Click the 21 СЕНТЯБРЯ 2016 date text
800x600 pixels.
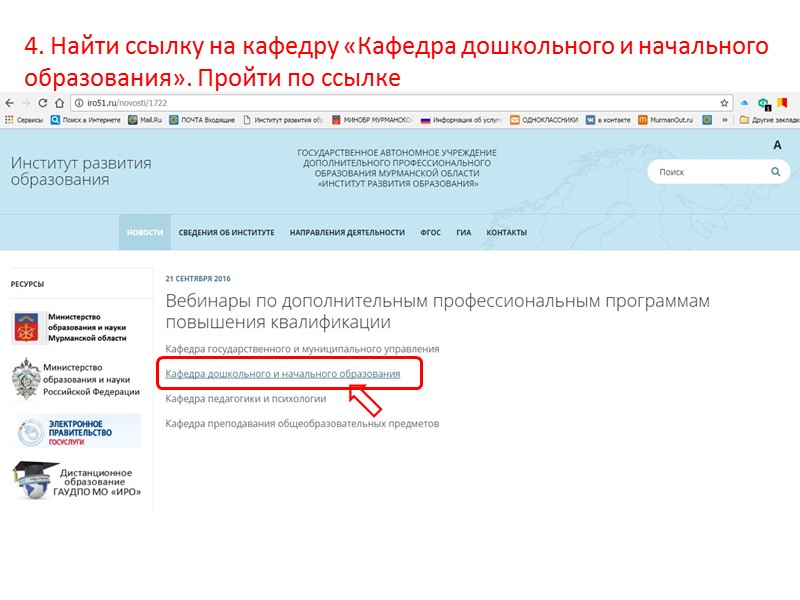tap(198, 279)
